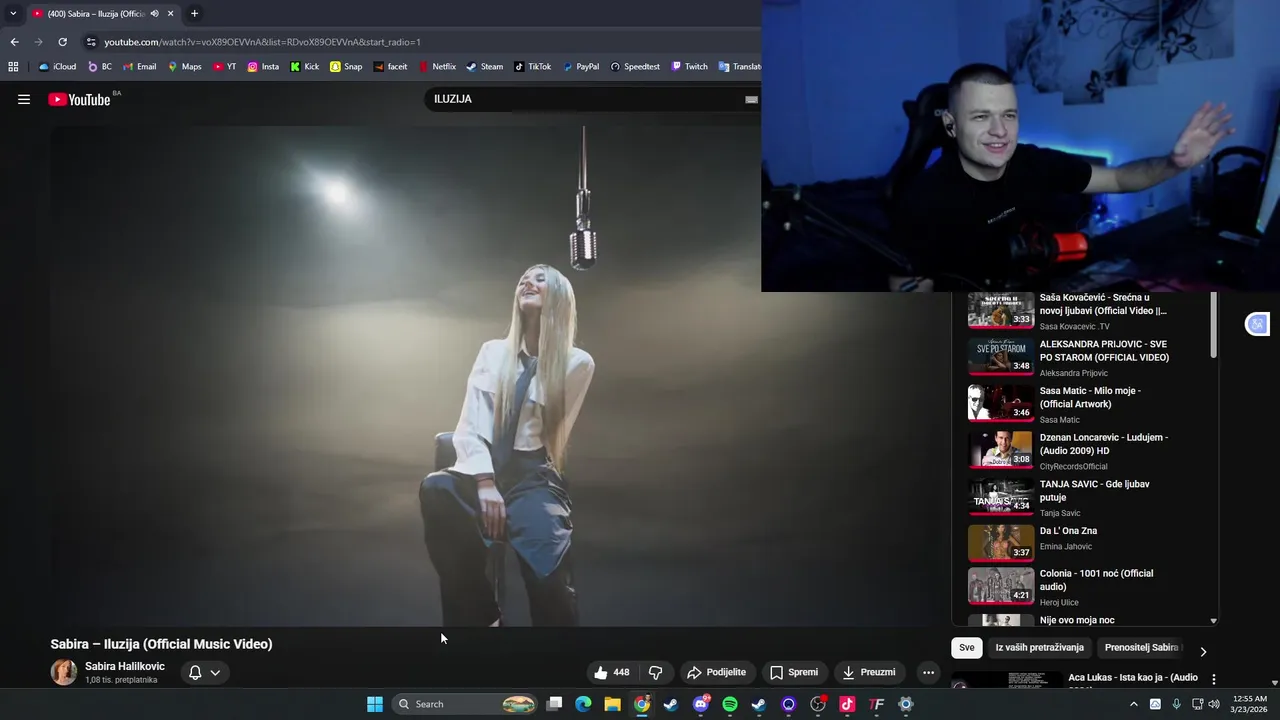Open the Maps bookmark
Screen dimensions: 1280x720
pos(185,67)
